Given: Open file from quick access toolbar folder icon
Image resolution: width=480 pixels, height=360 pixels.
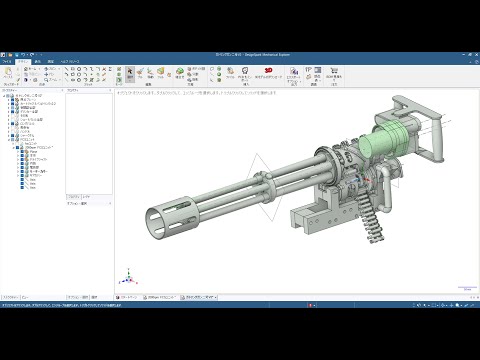Looking at the screenshot, I should click(10, 55).
